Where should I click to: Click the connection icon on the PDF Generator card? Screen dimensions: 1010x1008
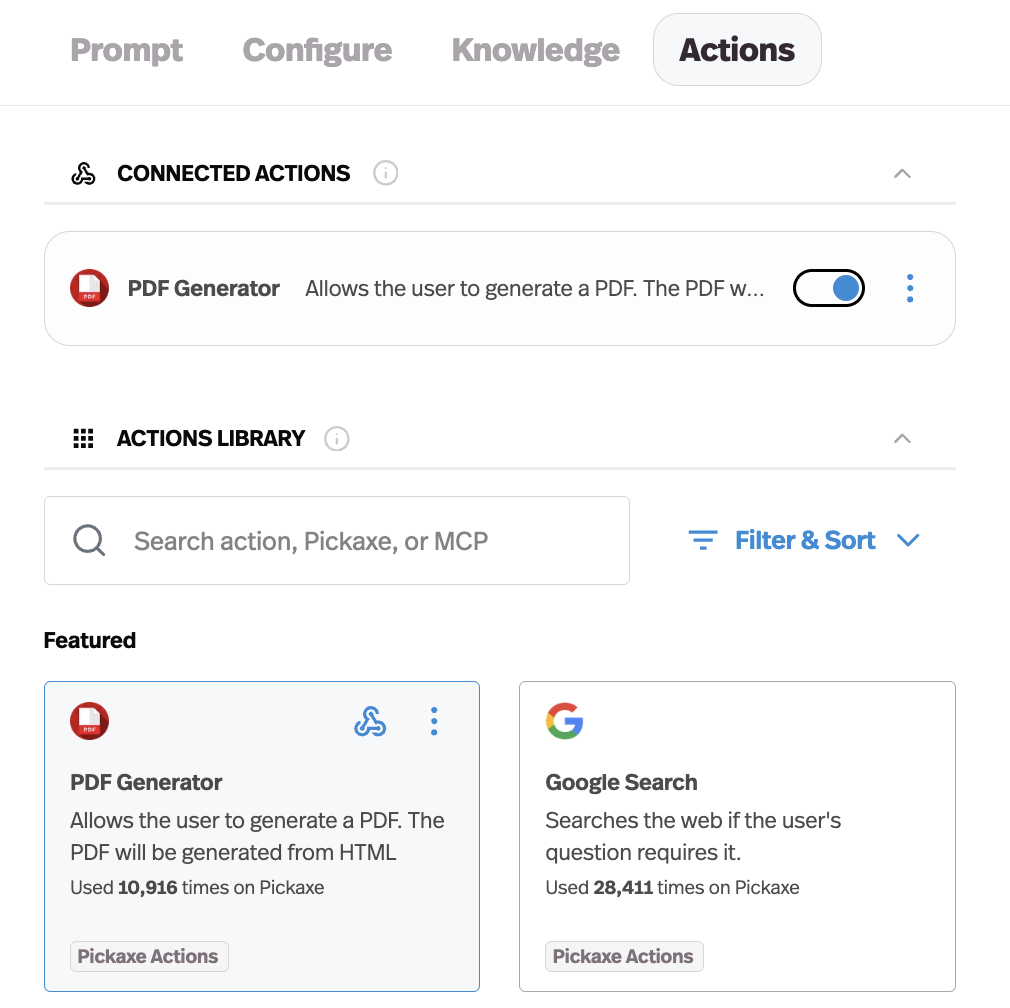[x=370, y=720]
